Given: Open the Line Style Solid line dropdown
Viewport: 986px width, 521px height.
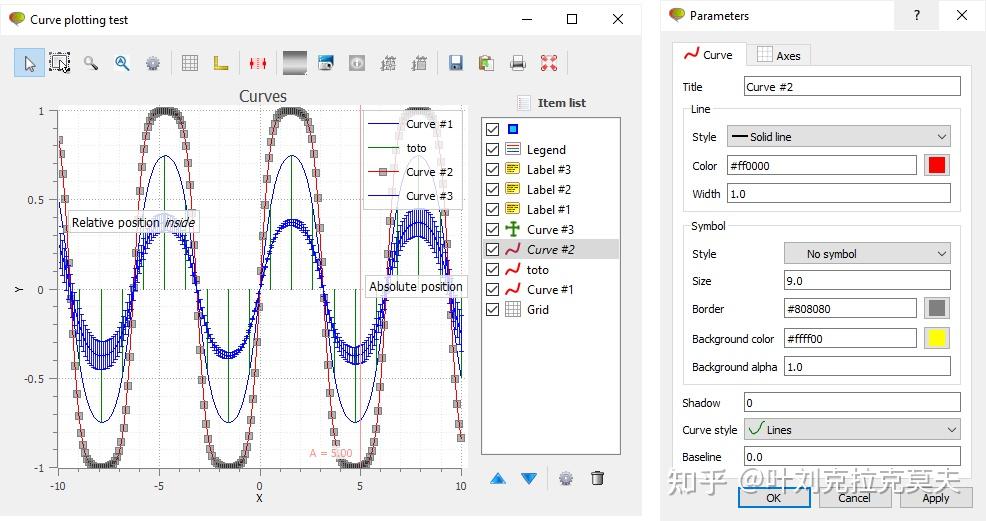Looking at the screenshot, I should pyautogui.click(x=839, y=136).
